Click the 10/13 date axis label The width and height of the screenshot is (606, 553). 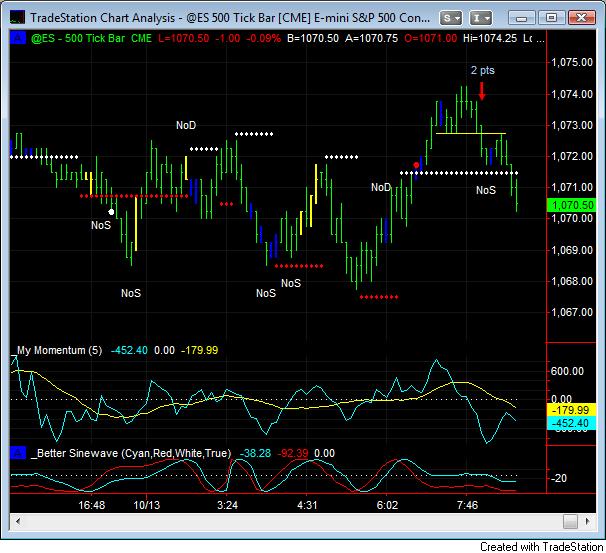click(146, 505)
